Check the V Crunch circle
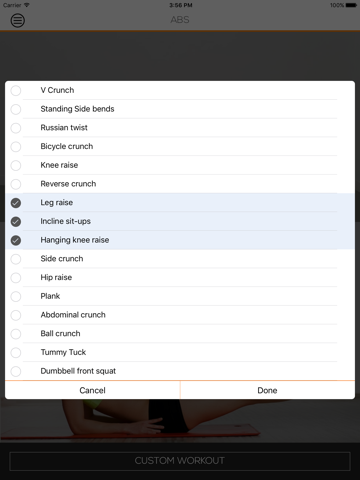 [16, 90]
